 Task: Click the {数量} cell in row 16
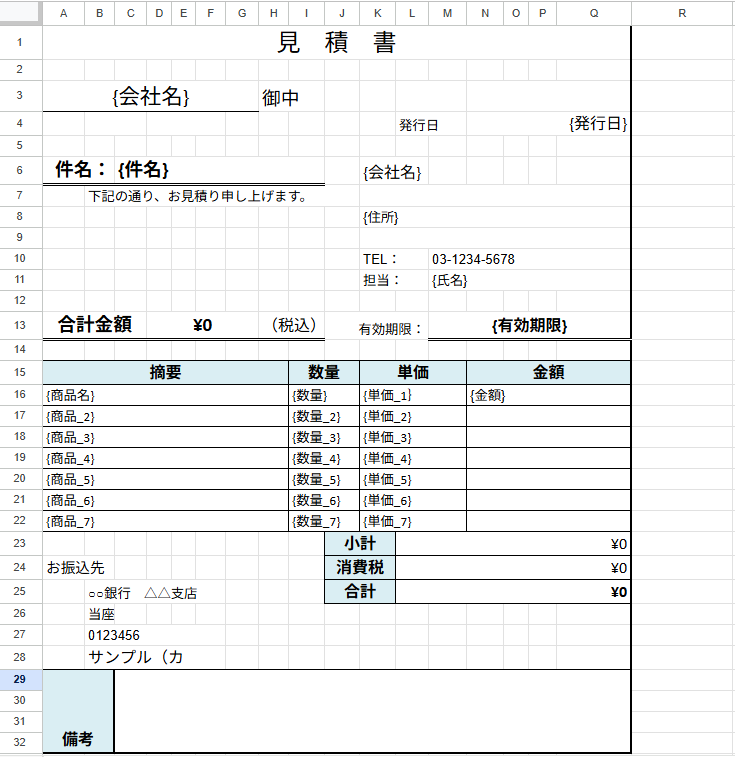point(324,395)
